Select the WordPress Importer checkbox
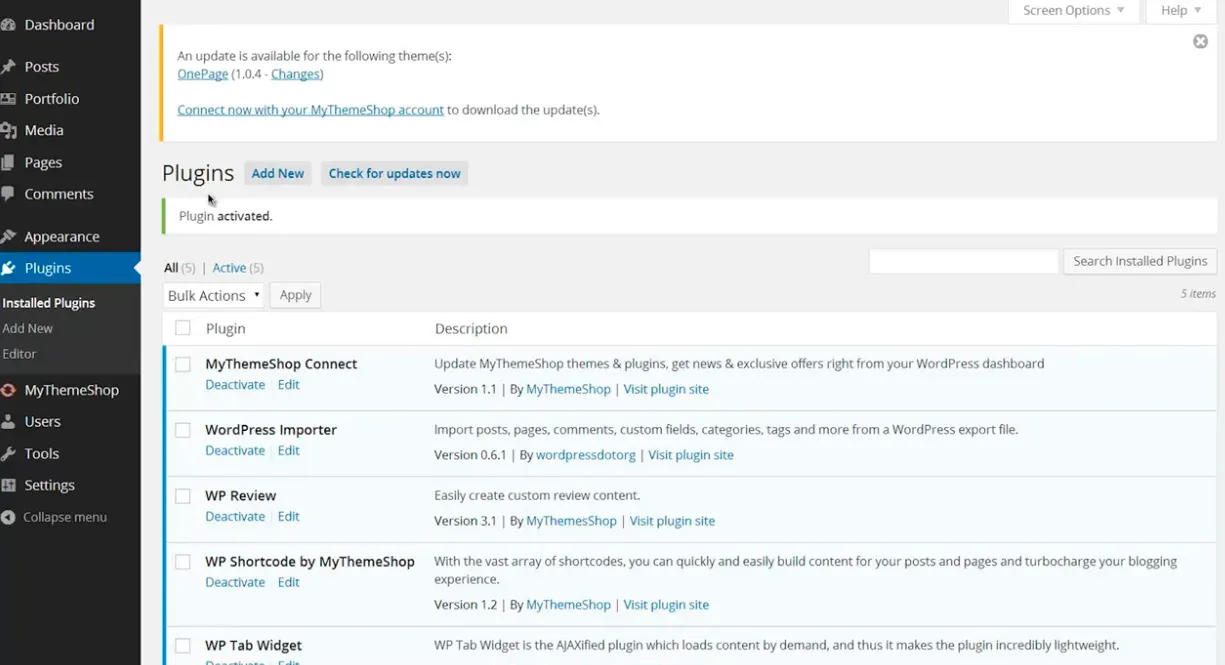This screenshot has width=1225, height=665. click(183, 430)
